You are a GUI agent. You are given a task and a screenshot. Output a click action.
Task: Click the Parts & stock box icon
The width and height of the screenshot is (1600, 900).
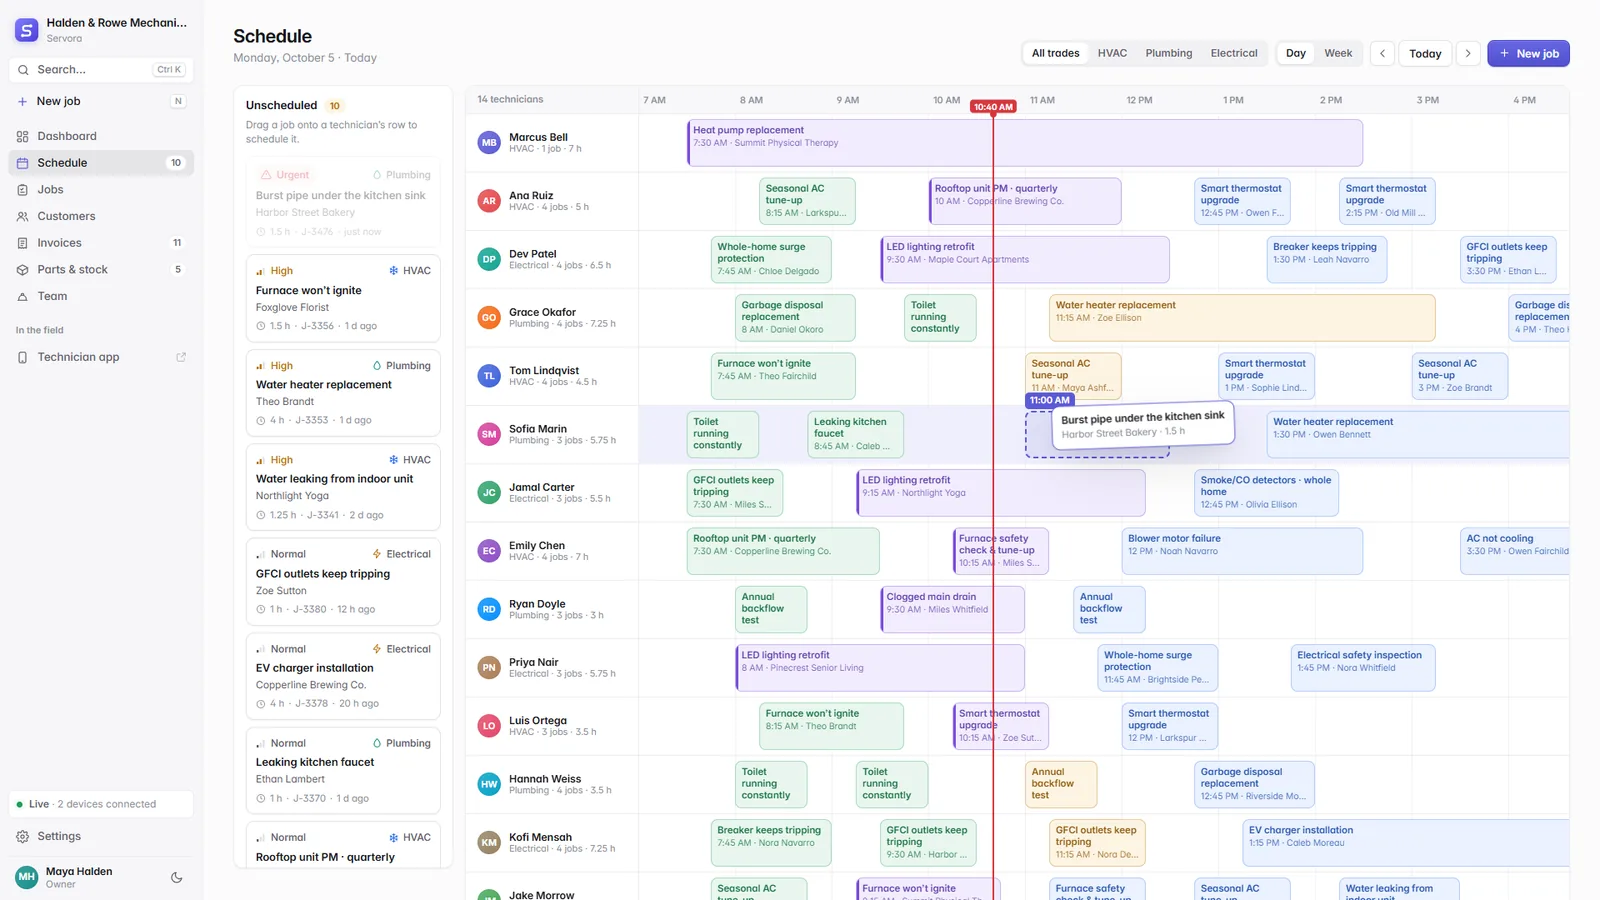(x=22, y=270)
